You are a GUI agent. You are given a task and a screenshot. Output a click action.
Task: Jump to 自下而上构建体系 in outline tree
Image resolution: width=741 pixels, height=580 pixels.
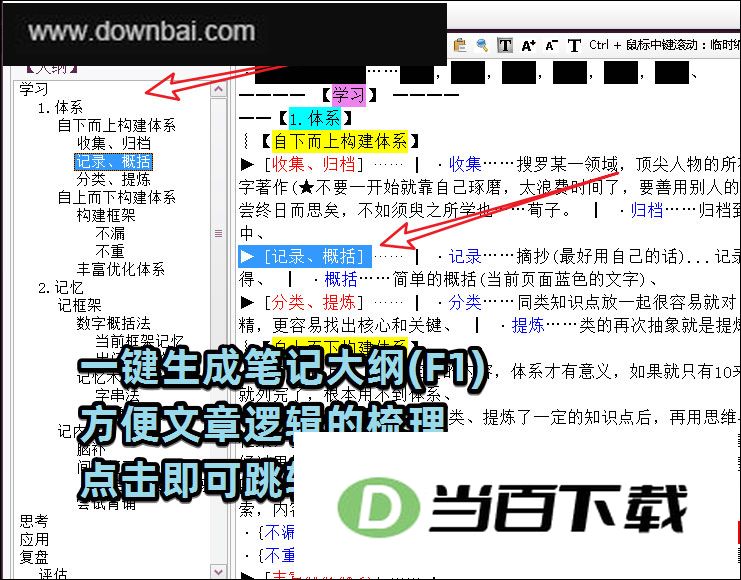[x=116, y=125]
